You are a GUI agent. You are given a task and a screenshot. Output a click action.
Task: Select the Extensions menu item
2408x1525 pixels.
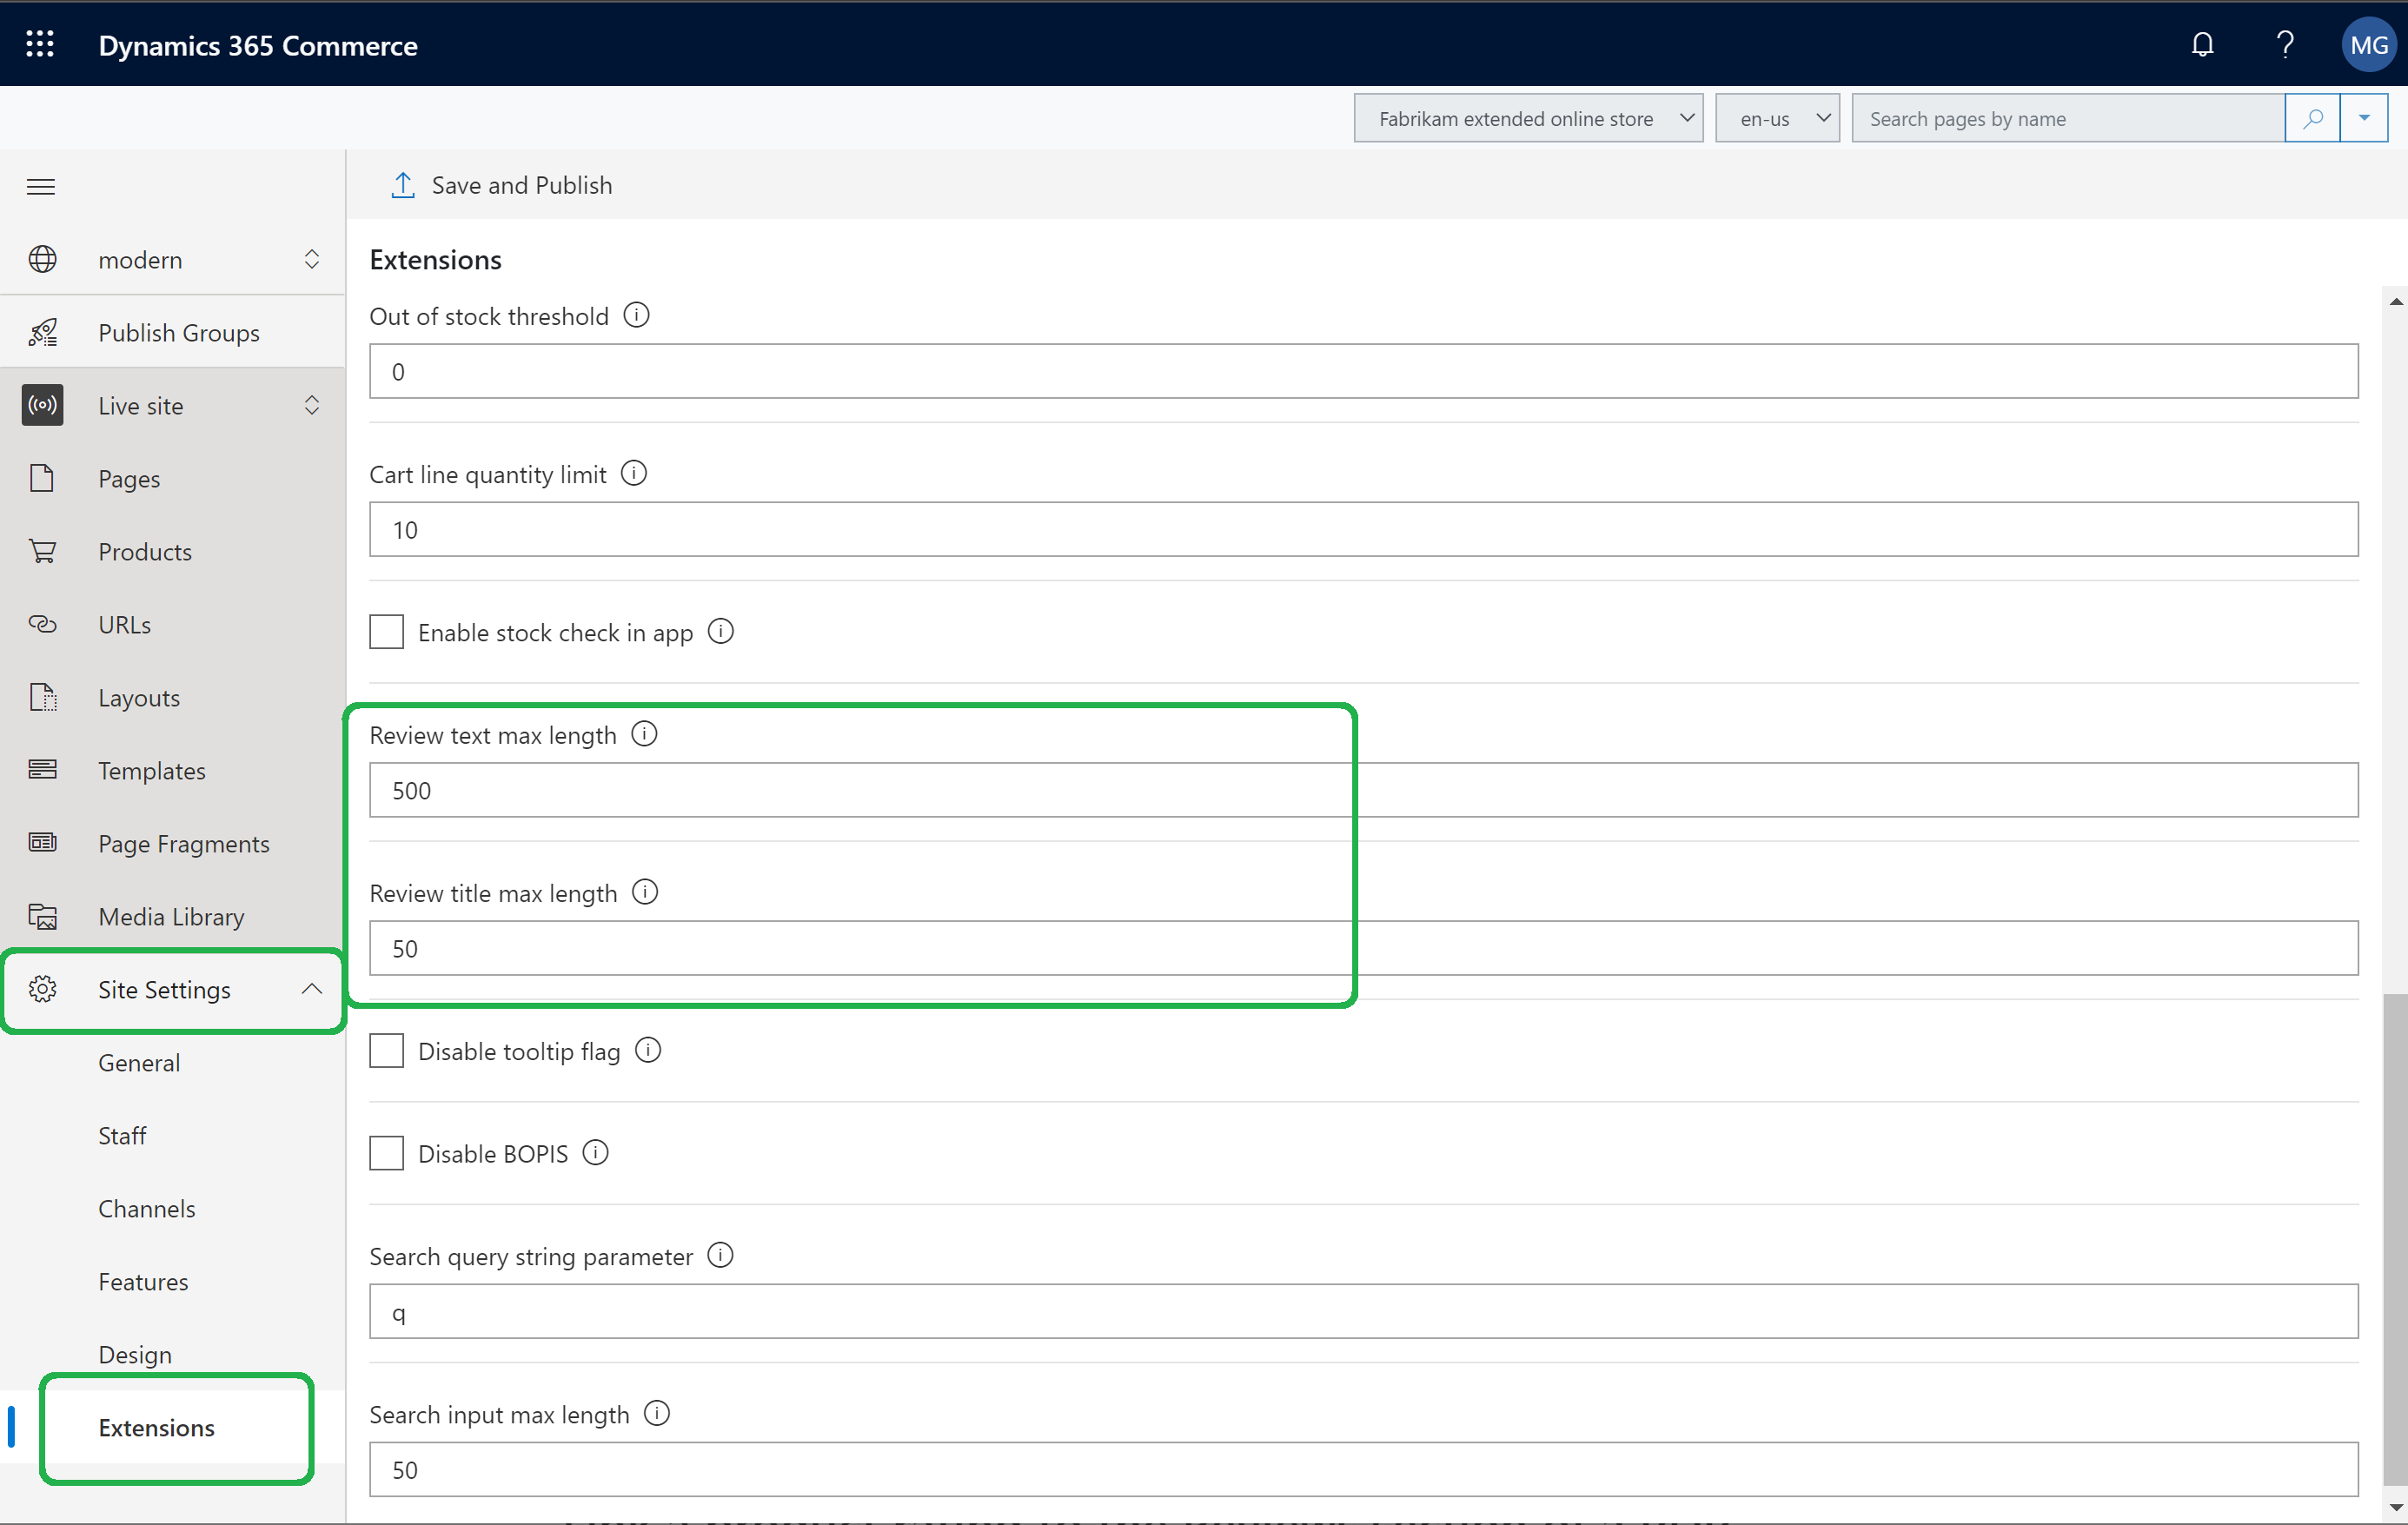(156, 1427)
